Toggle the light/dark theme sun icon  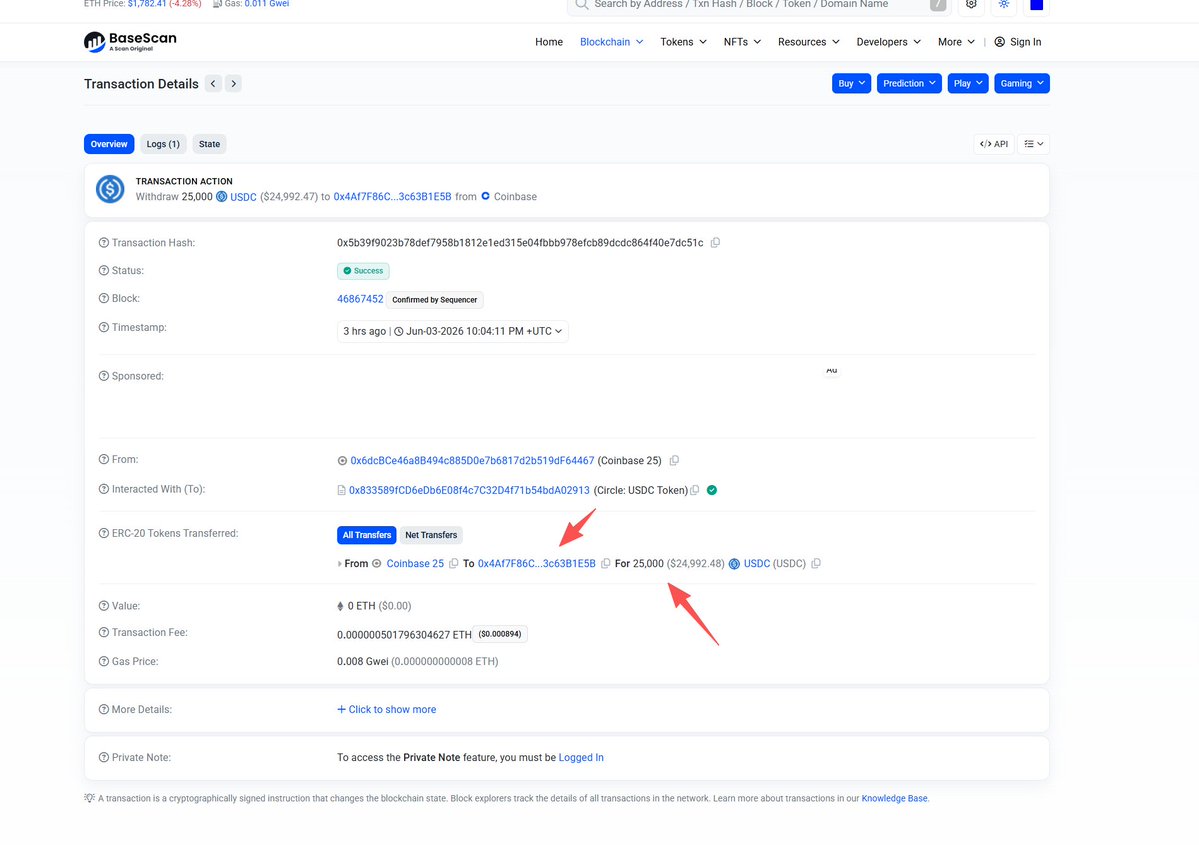click(x=1004, y=4)
